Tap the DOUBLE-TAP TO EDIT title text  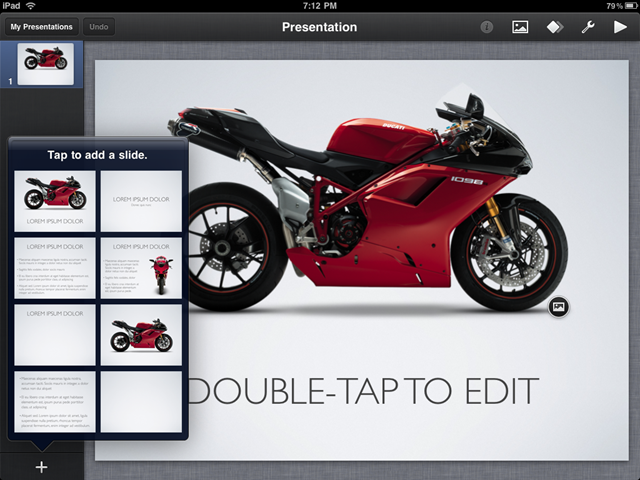363,391
